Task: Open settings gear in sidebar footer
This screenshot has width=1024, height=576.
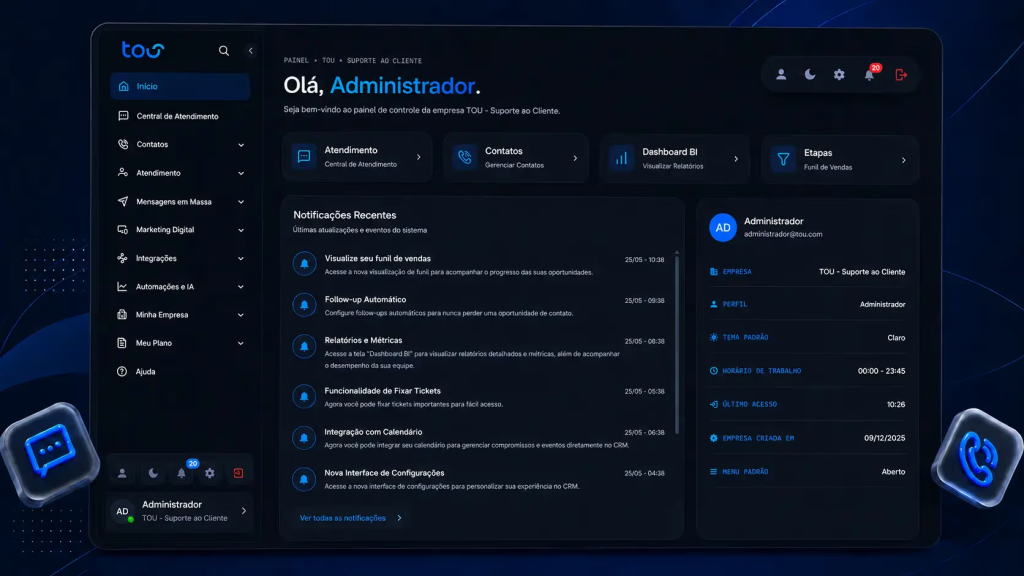Action: 210,473
